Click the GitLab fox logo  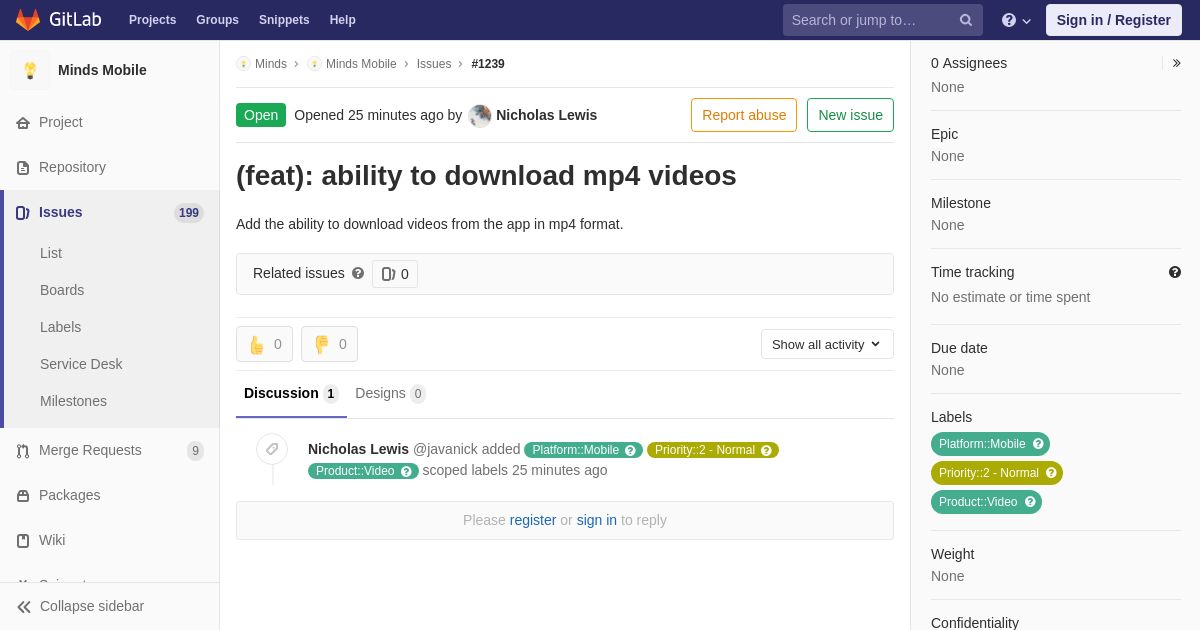click(x=28, y=20)
